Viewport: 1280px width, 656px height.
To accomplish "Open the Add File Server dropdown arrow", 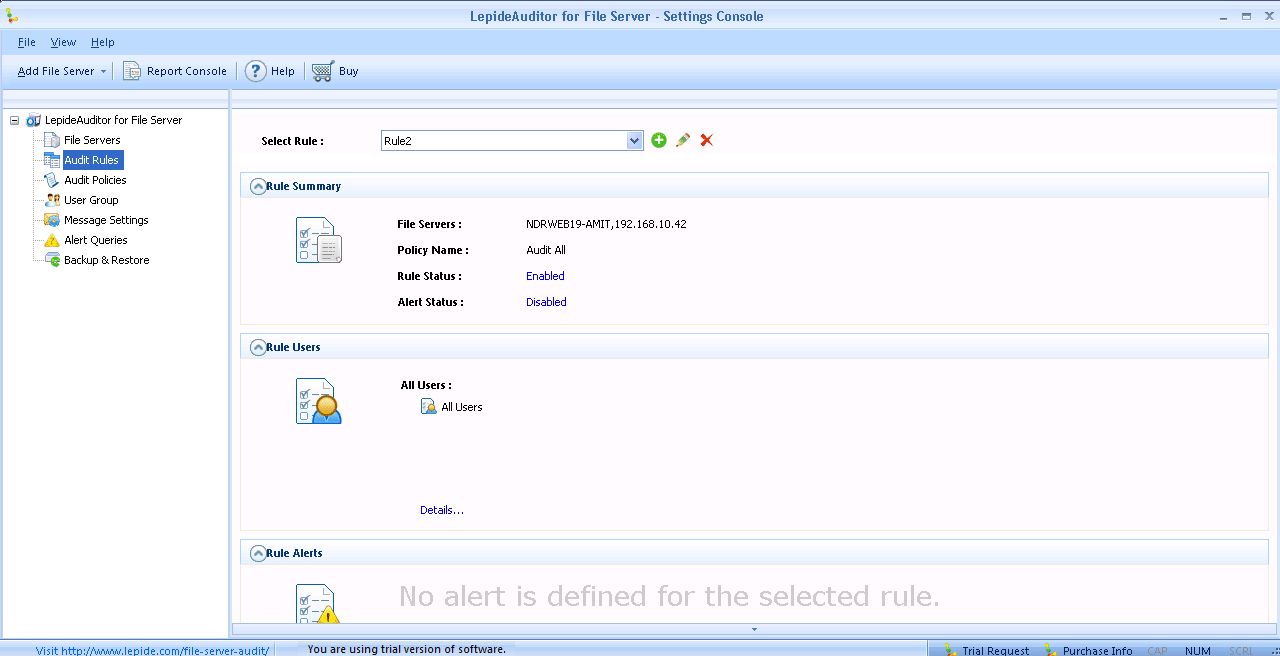I will click(103, 72).
